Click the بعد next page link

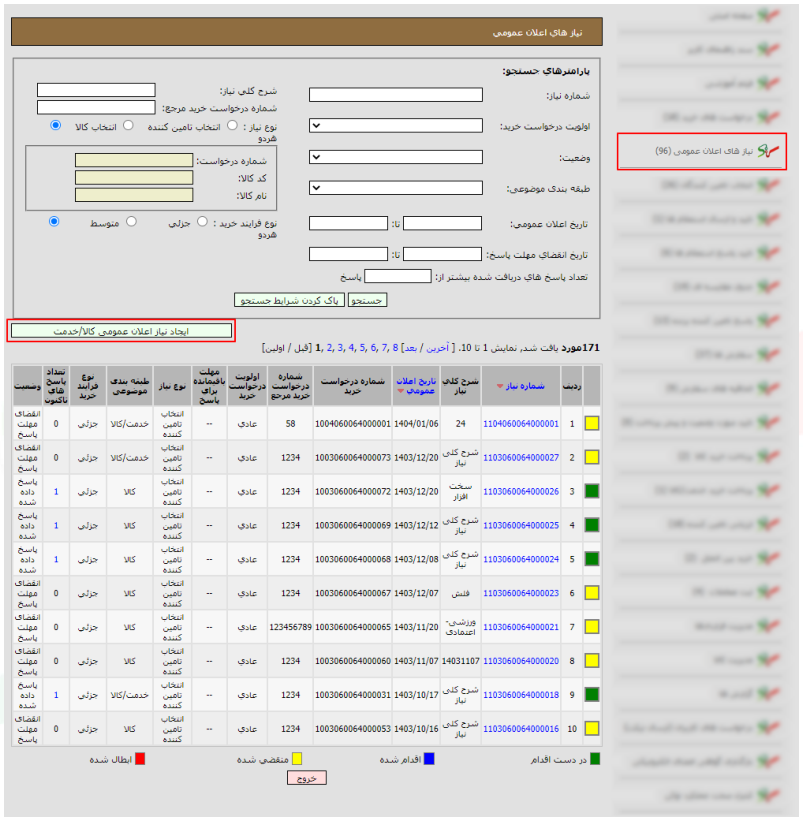[x=410, y=348]
